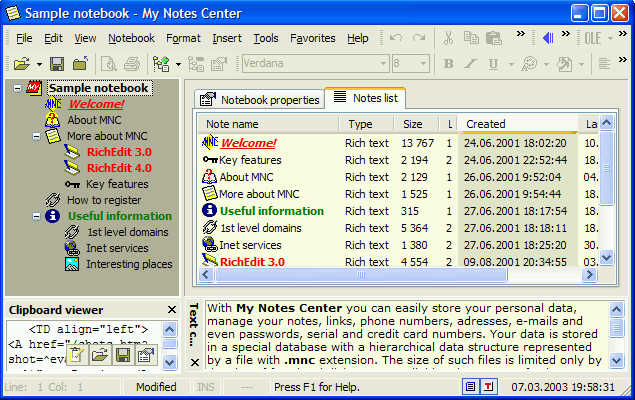Select Key features row in notes list
The image size is (635, 400).
point(399,160)
